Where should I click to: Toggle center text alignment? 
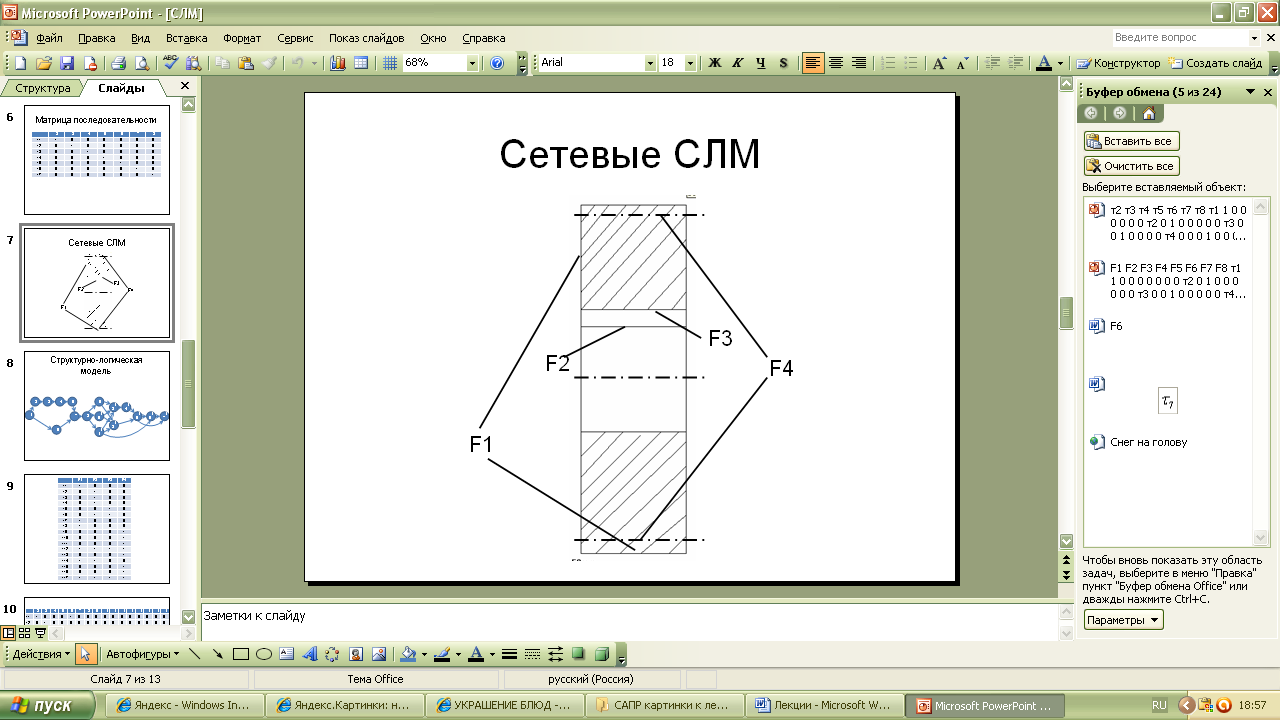click(x=836, y=63)
